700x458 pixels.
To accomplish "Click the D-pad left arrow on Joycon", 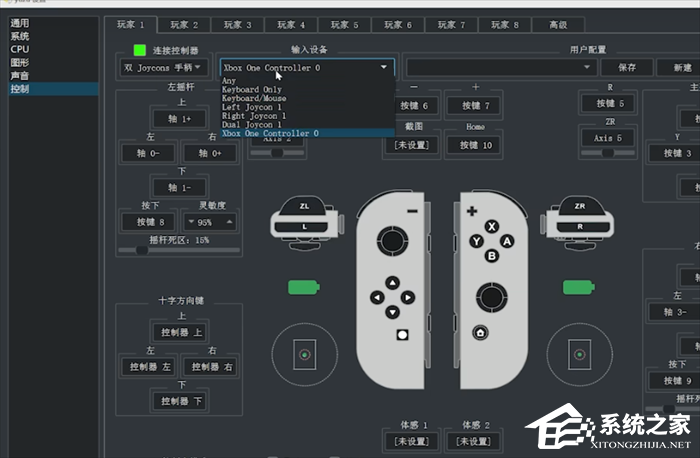I will point(377,297).
